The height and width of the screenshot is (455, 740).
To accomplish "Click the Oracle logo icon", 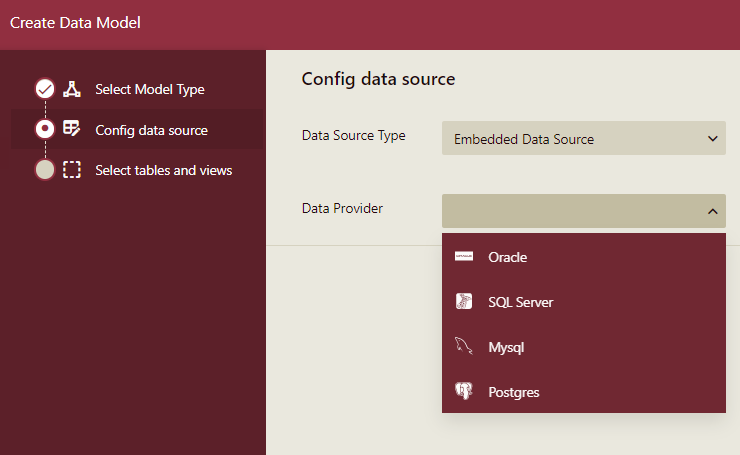I will pyautogui.click(x=463, y=256).
